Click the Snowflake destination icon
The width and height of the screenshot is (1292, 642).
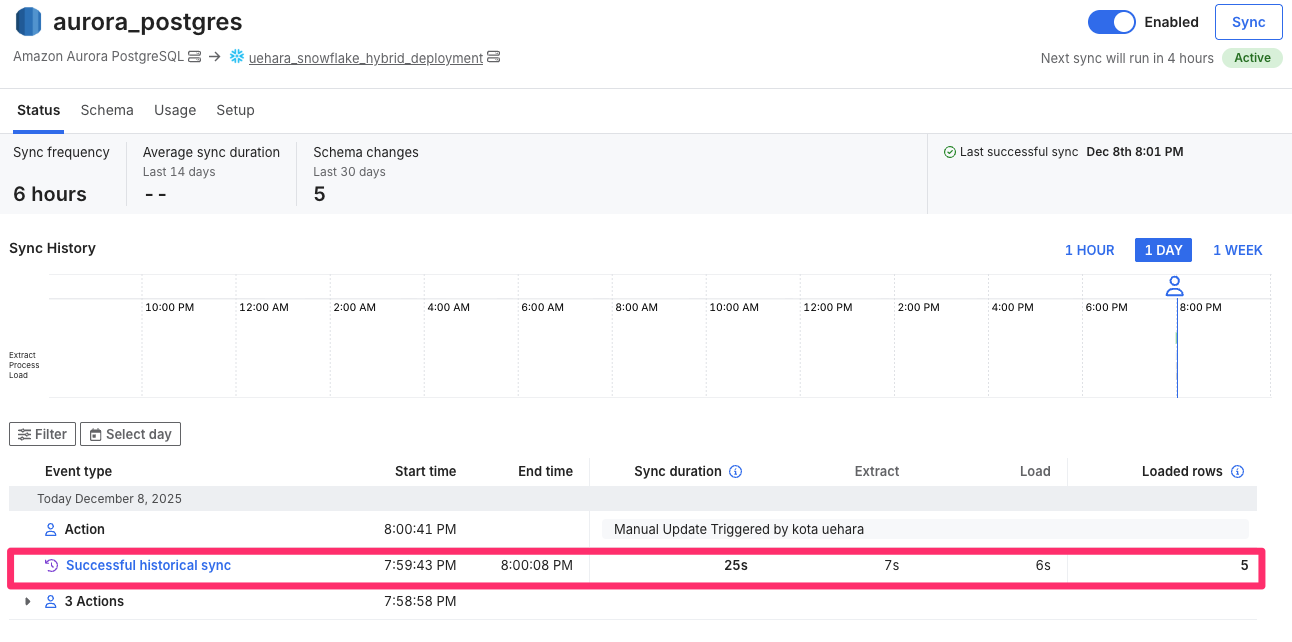(x=237, y=58)
